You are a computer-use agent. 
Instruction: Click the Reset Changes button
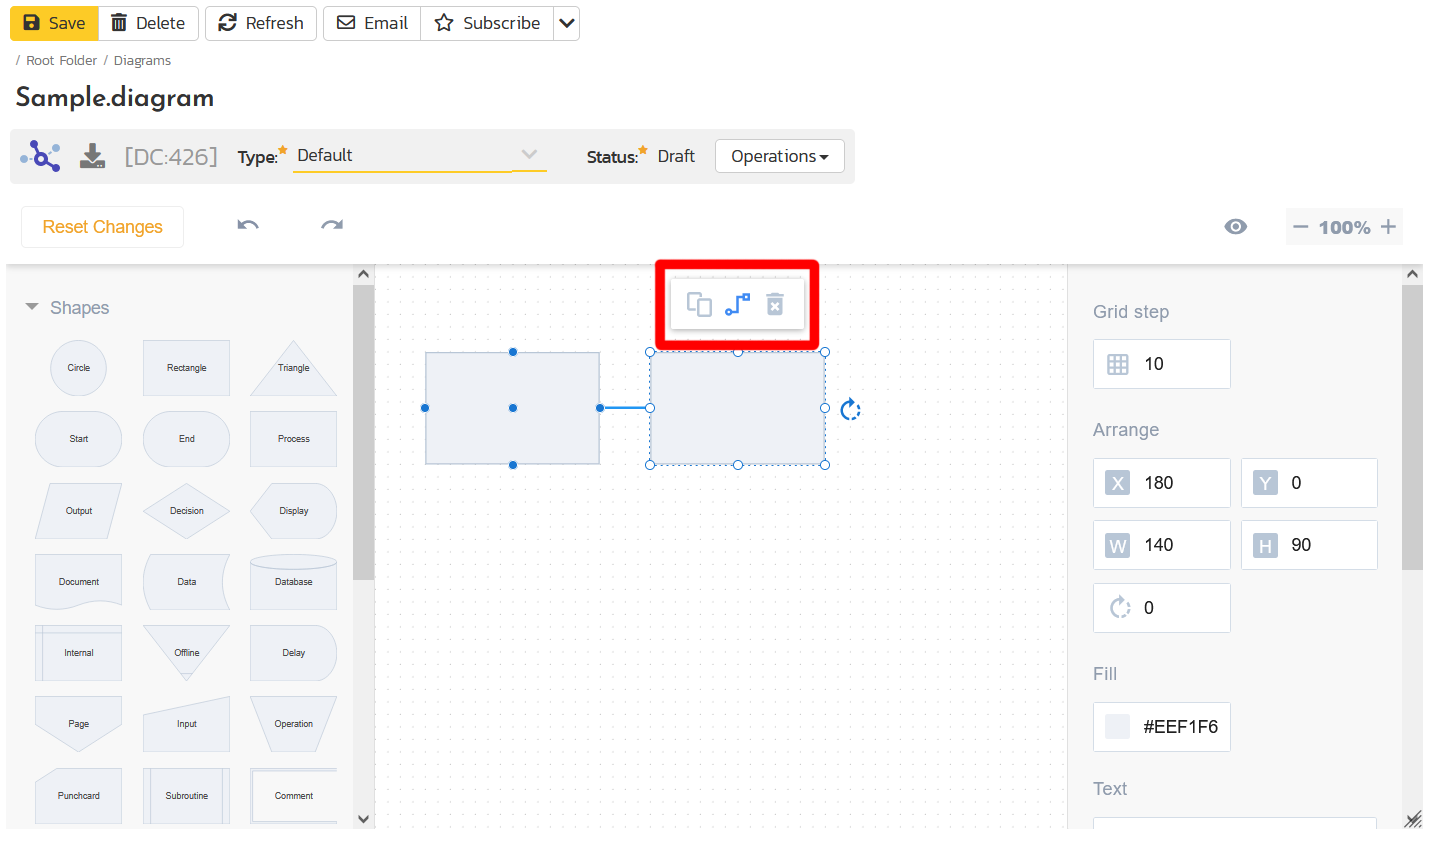(102, 227)
